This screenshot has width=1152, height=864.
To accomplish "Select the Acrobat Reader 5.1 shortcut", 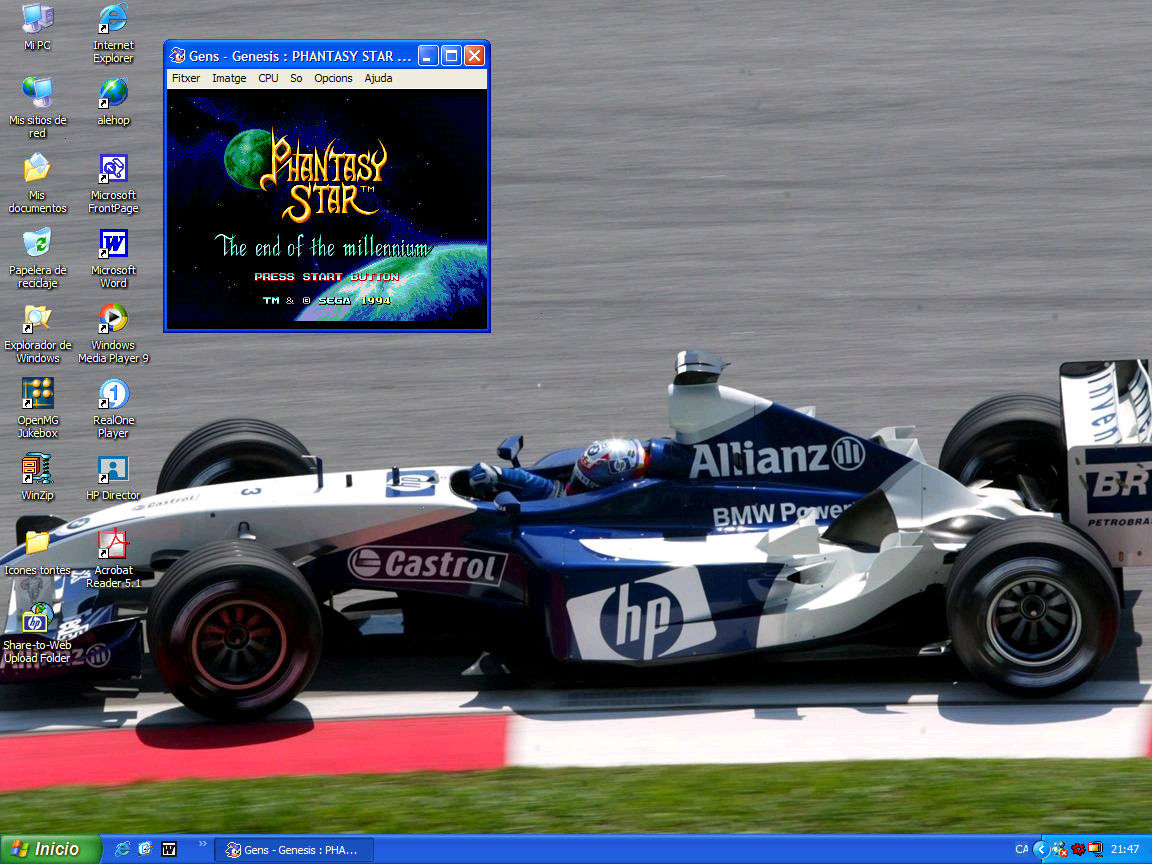I will [113, 558].
